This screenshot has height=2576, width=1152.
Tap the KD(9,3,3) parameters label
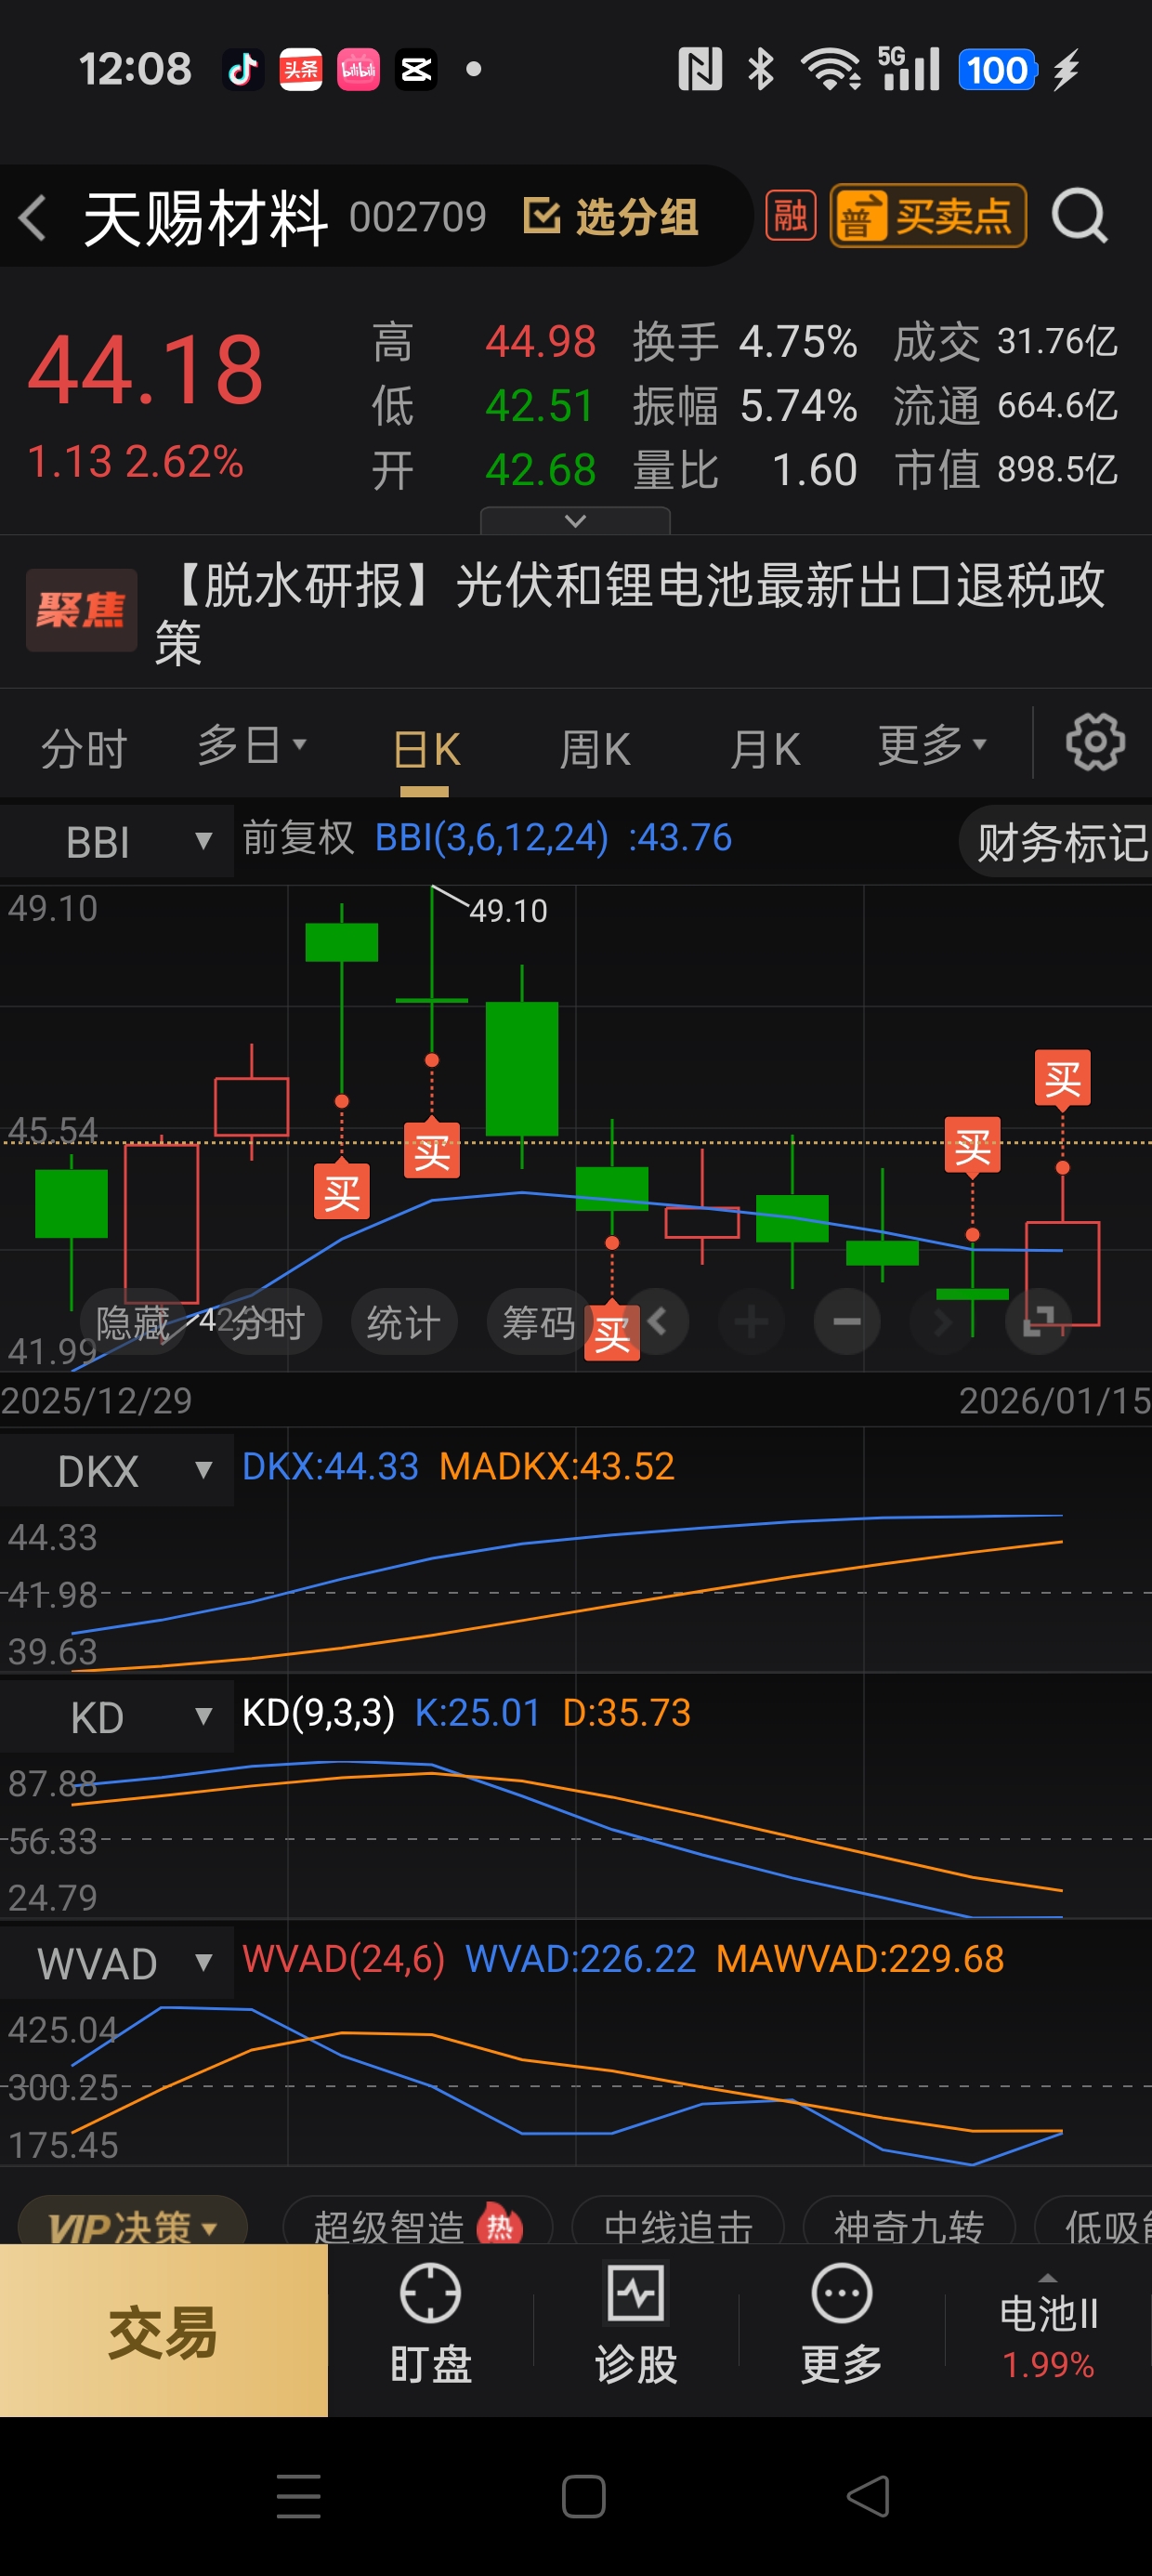click(x=318, y=1712)
